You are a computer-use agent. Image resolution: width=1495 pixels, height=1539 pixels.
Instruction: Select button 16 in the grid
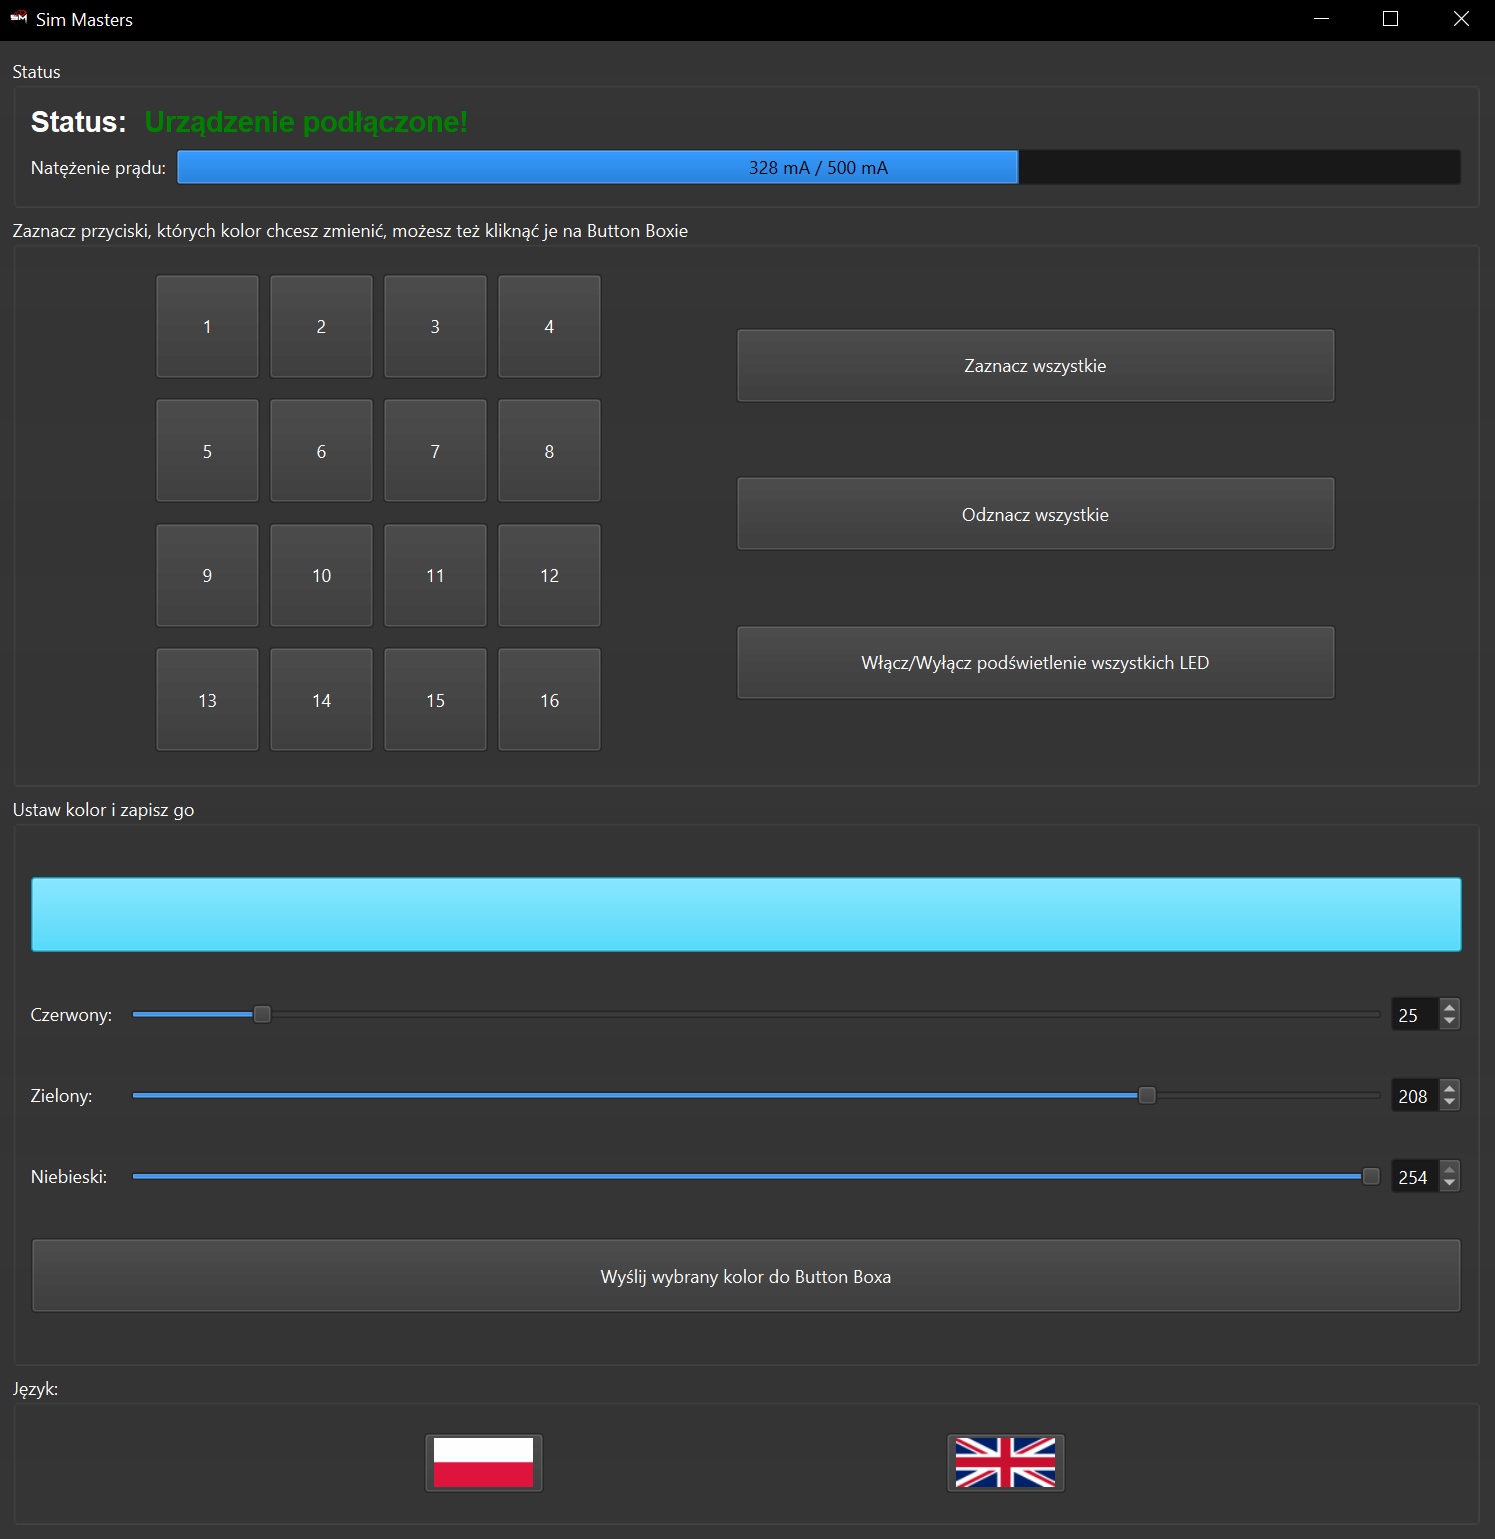tap(549, 700)
